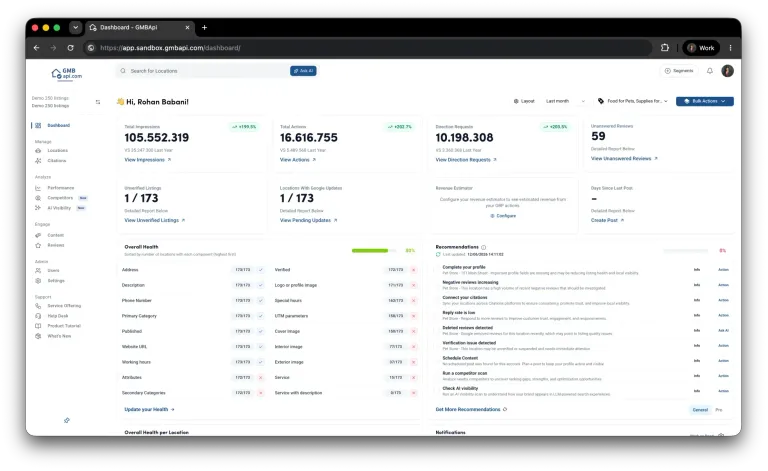The image size is (768, 471).
Task: Open Locations in the sidebar menu
Action: click(x=57, y=150)
